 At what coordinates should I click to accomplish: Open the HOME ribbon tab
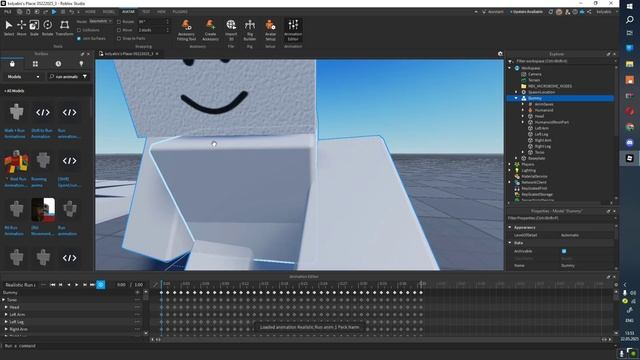(x=90, y=12)
